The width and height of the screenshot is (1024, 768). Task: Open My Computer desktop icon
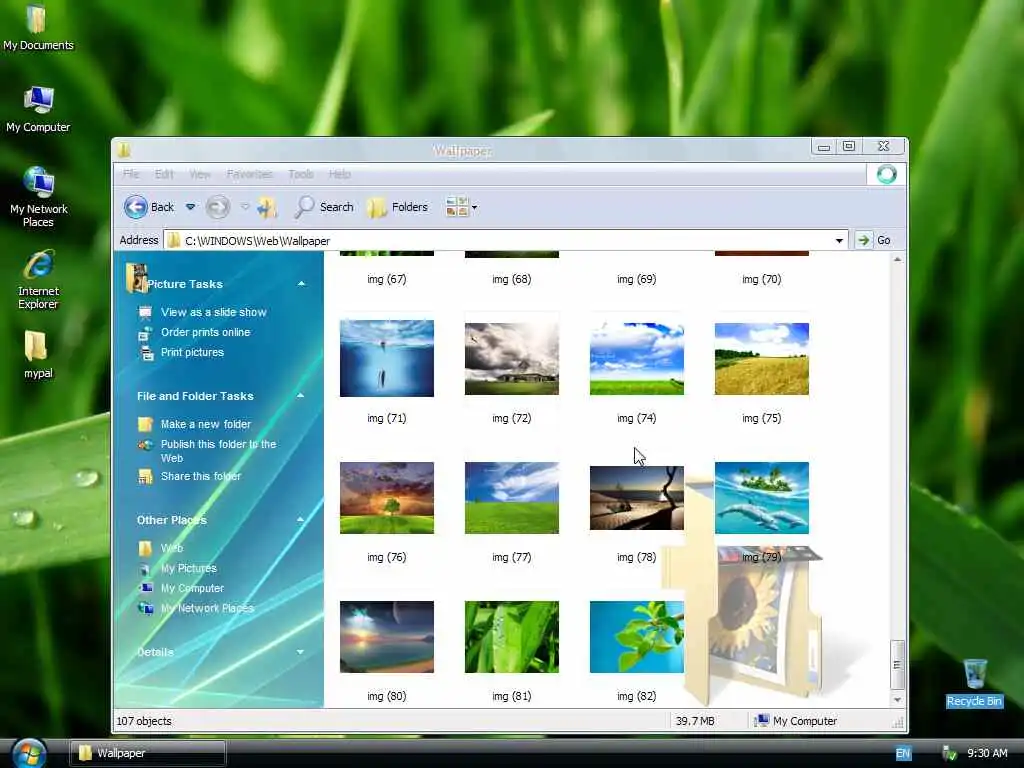pos(38,109)
